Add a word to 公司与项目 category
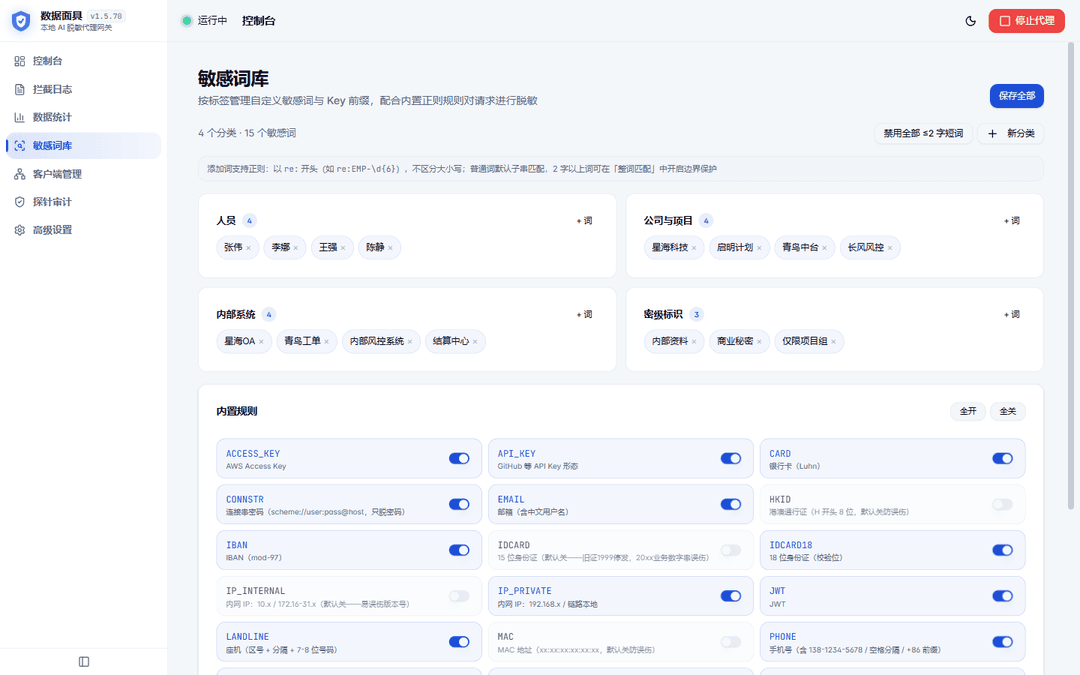Image resolution: width=1080 pixels, height=675 pixels. pos(1012,221)
